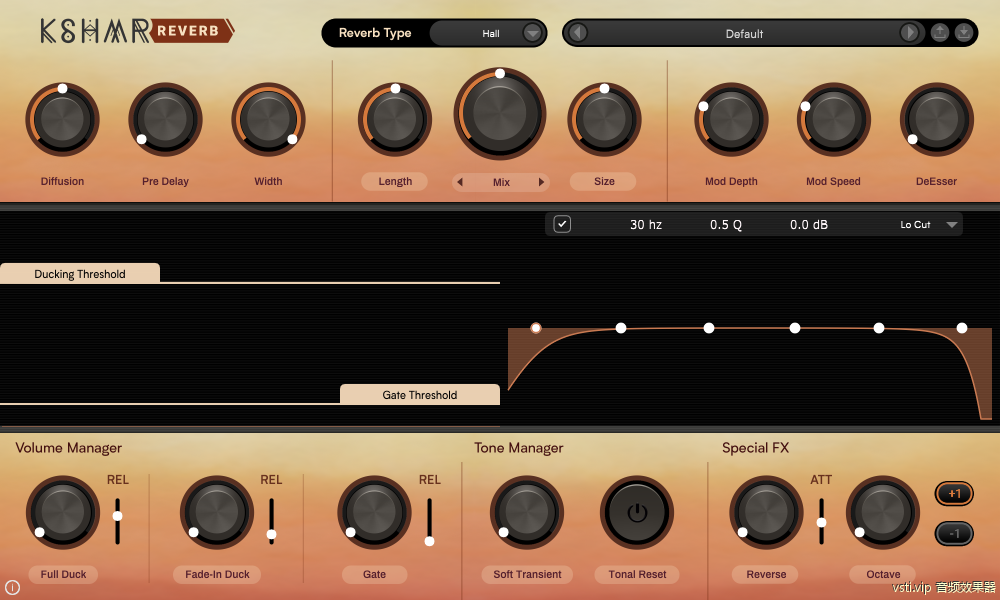The width and height of the screenshot is (1000, 600).
Task: Select the highlighted Lo Cut EQ node
Action: click(x=536, y=328)
